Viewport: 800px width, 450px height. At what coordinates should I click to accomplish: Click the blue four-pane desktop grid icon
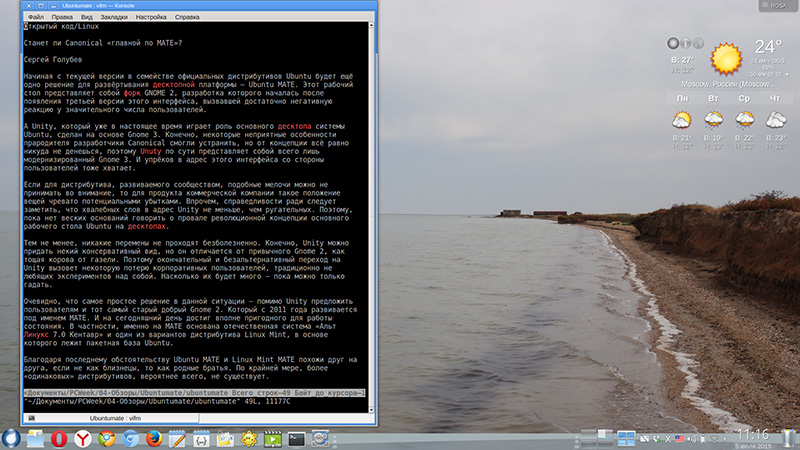coord(626,439)
